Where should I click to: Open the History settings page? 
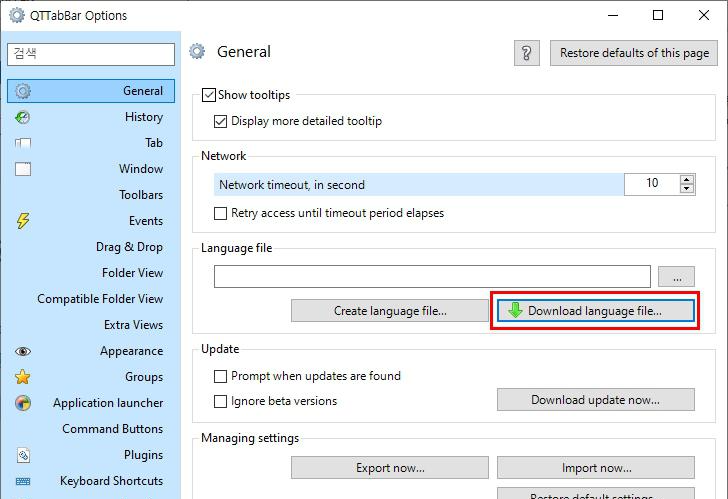coord(91,117)
